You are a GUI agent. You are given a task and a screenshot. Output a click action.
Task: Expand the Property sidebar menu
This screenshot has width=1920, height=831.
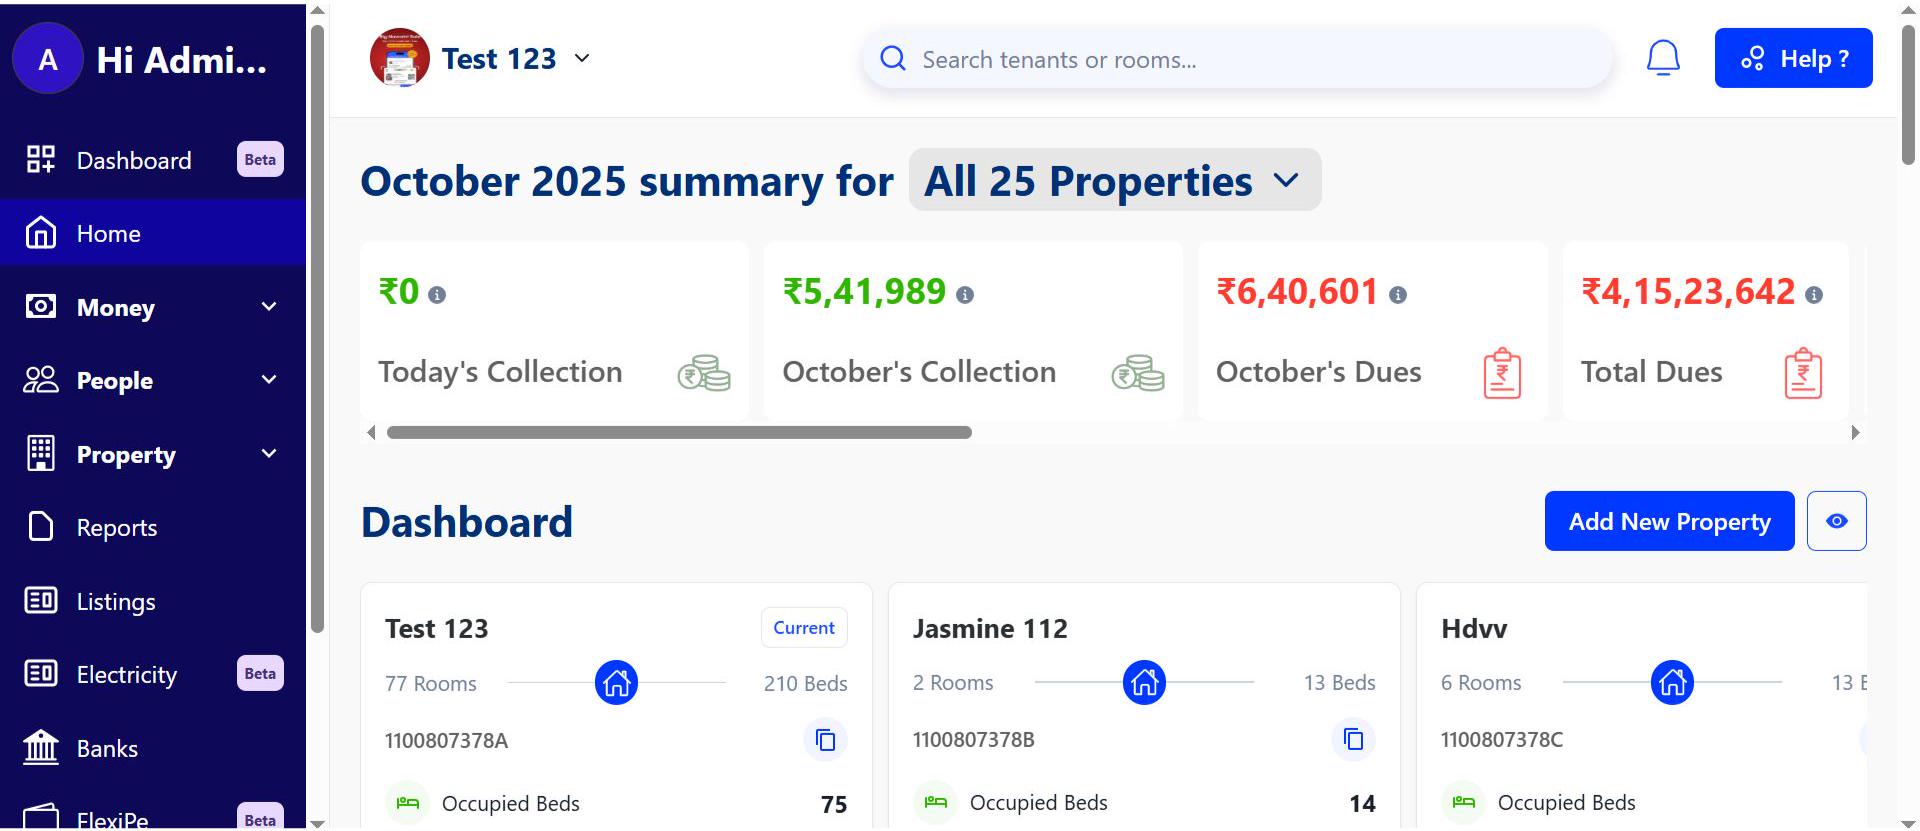[152, 455]
